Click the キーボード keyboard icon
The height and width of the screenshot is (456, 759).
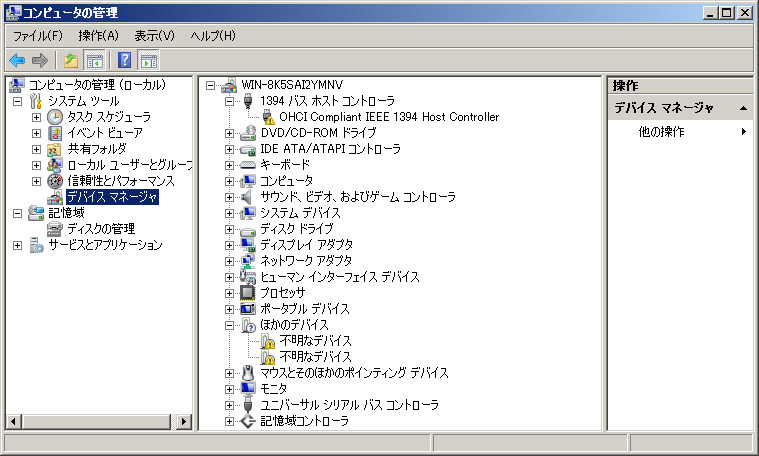point(248,165)
